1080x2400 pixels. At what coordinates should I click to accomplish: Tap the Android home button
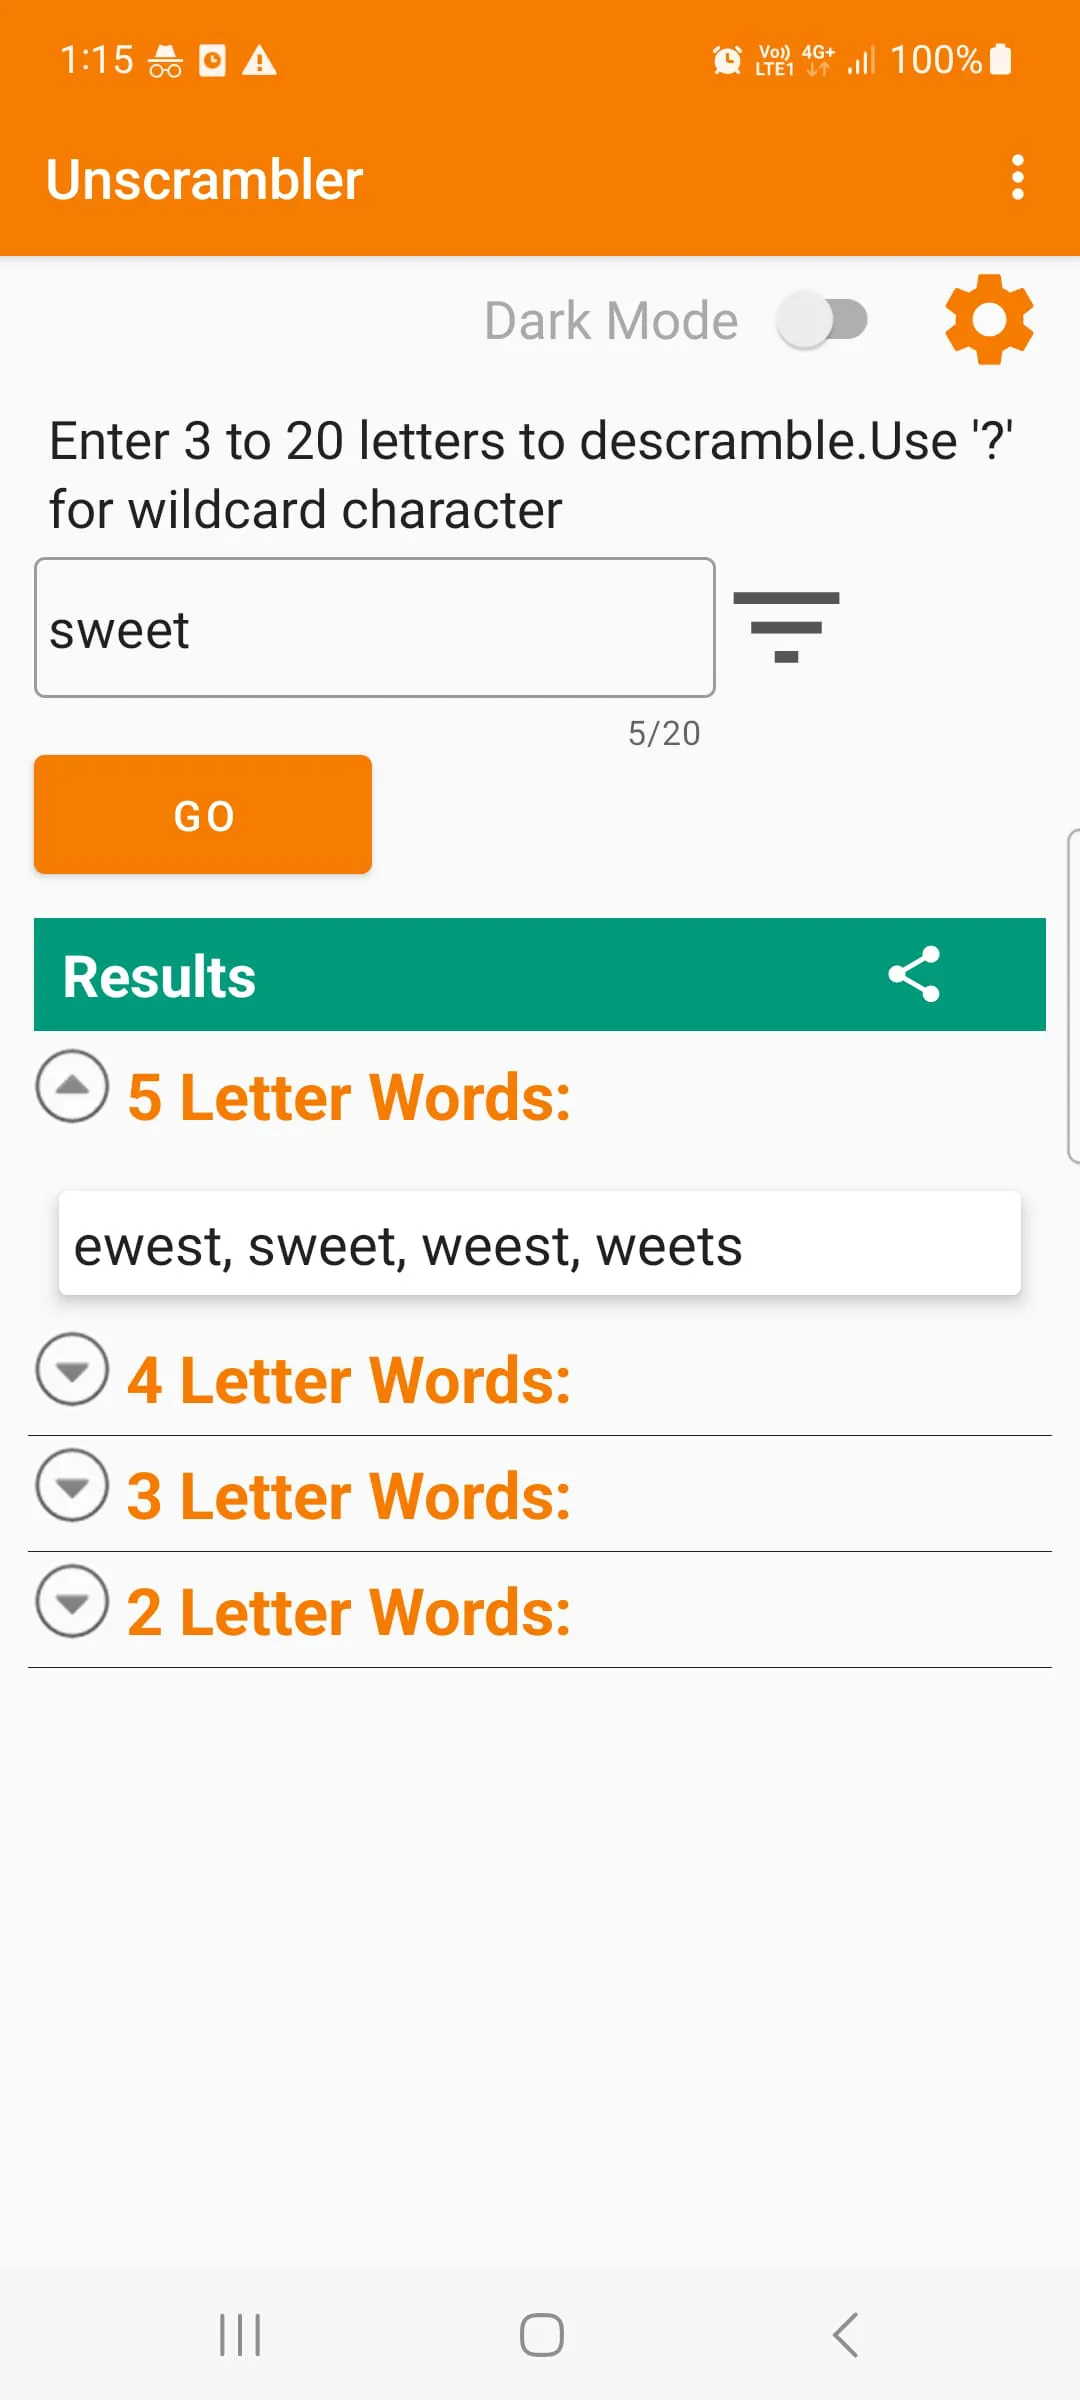(541, 2336)
